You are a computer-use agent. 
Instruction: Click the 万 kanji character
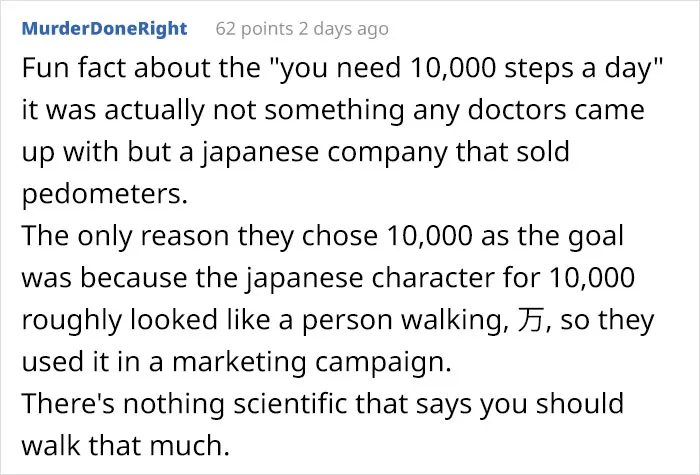point(530,320)
